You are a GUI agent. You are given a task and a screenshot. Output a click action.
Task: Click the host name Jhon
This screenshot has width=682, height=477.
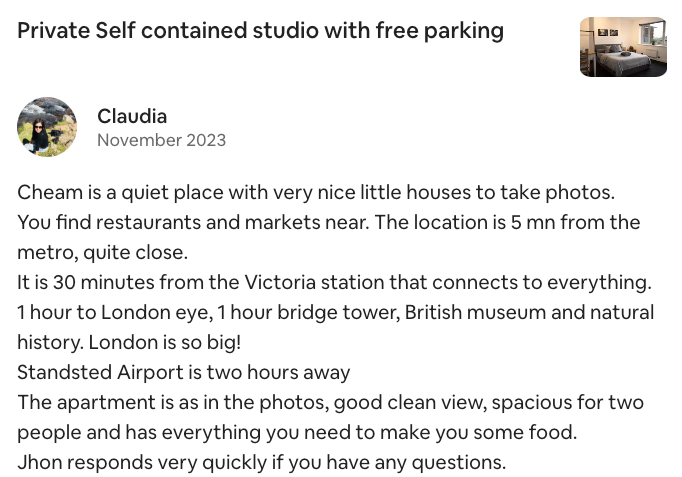pos(39,462)
